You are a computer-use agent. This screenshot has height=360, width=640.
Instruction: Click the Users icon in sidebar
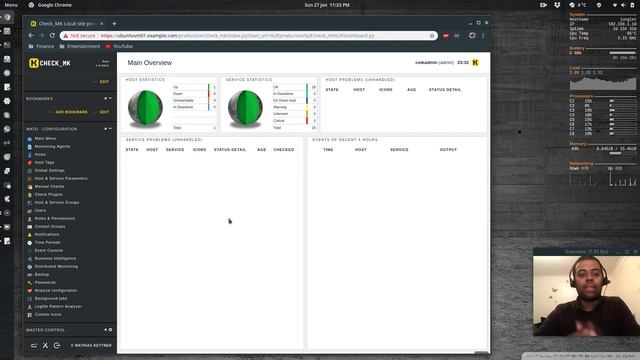29,211
